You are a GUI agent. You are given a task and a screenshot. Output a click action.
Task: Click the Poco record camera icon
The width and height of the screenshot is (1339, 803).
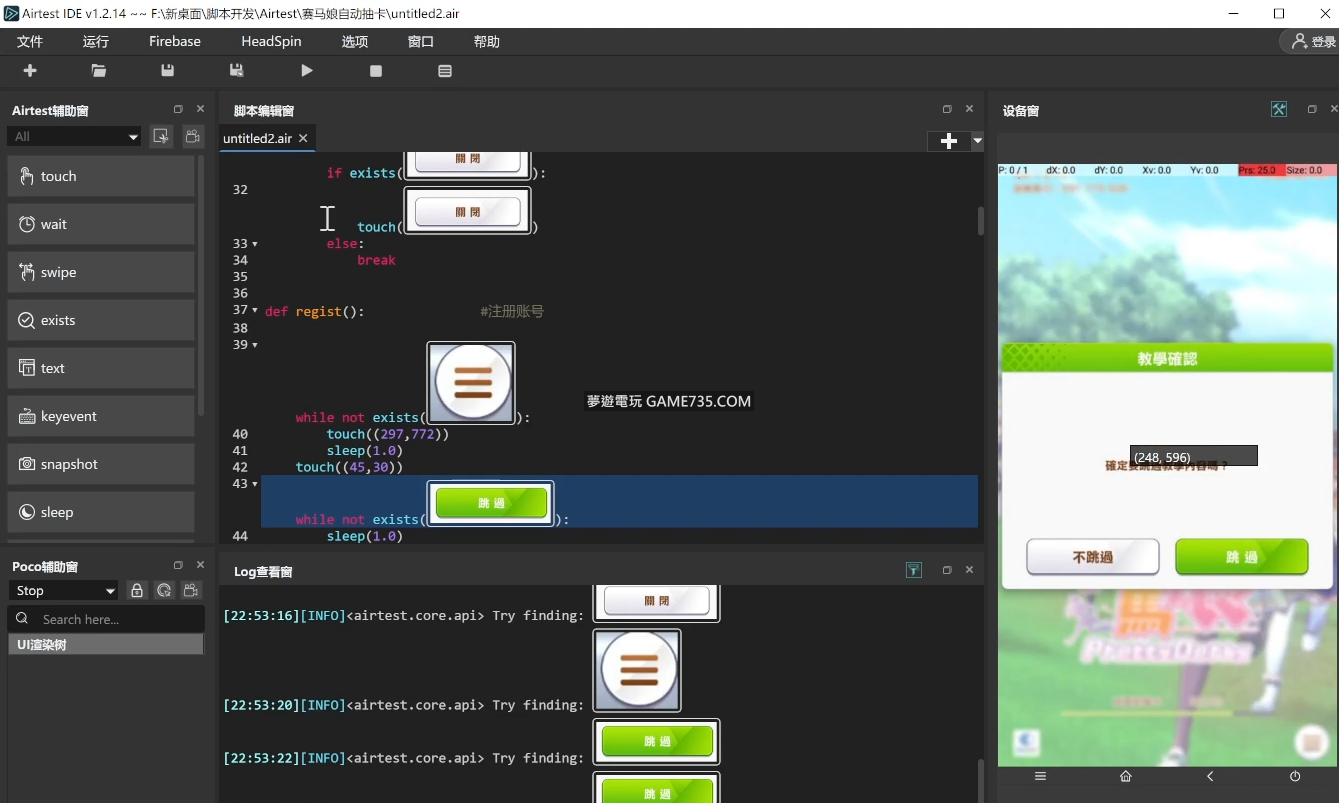tap(192, 591)
